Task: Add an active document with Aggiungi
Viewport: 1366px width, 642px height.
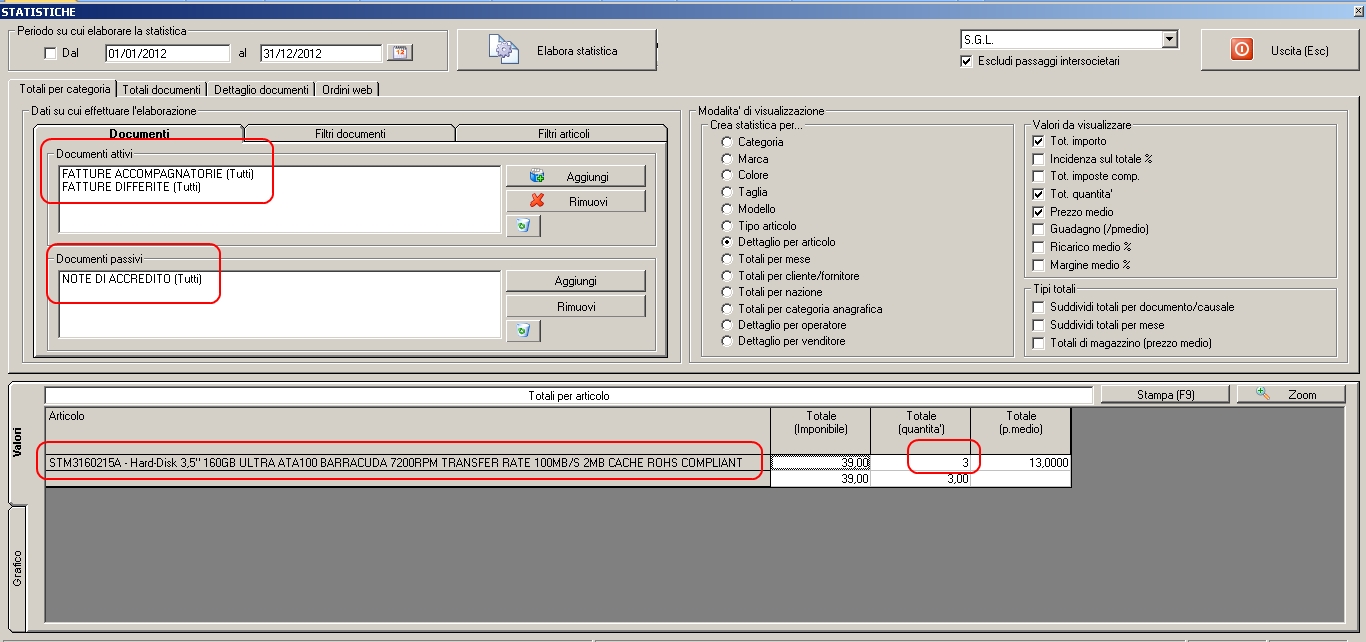Action: tap(576, 176)
